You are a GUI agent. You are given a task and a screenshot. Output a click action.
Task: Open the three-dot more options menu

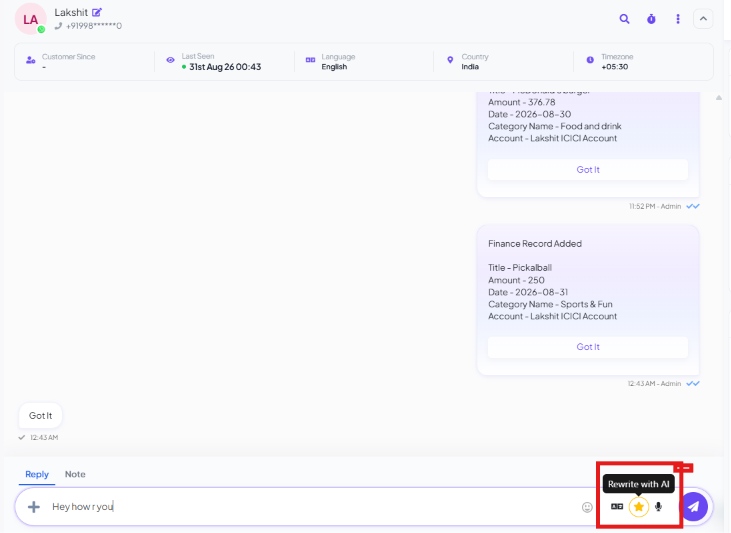[678, 19]
